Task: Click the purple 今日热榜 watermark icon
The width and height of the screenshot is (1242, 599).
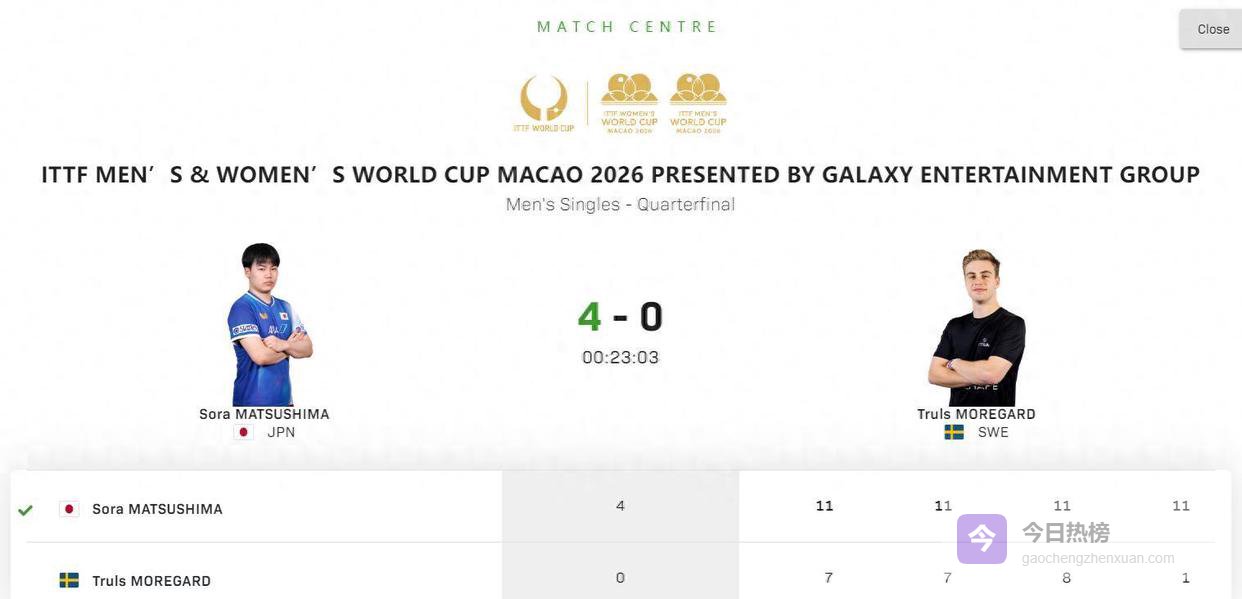Action: point(981,539)
